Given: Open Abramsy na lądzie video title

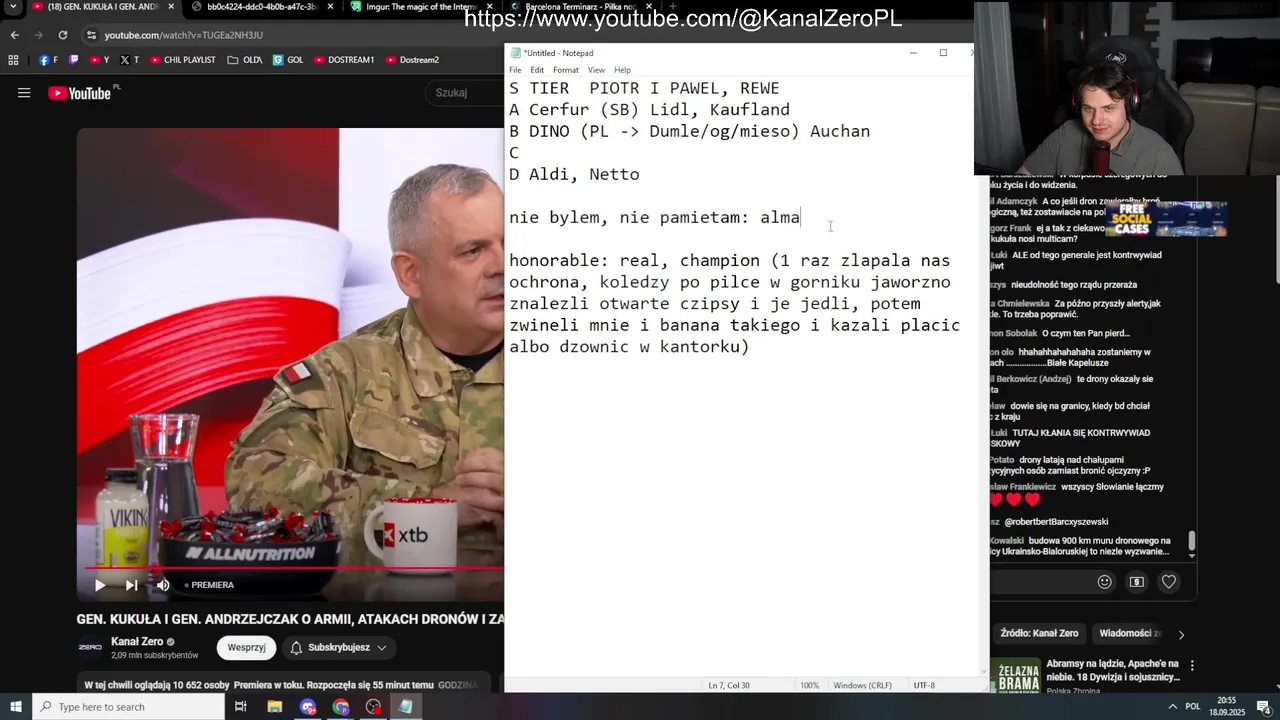Looking at the screenshot, I should point(1113,670).
